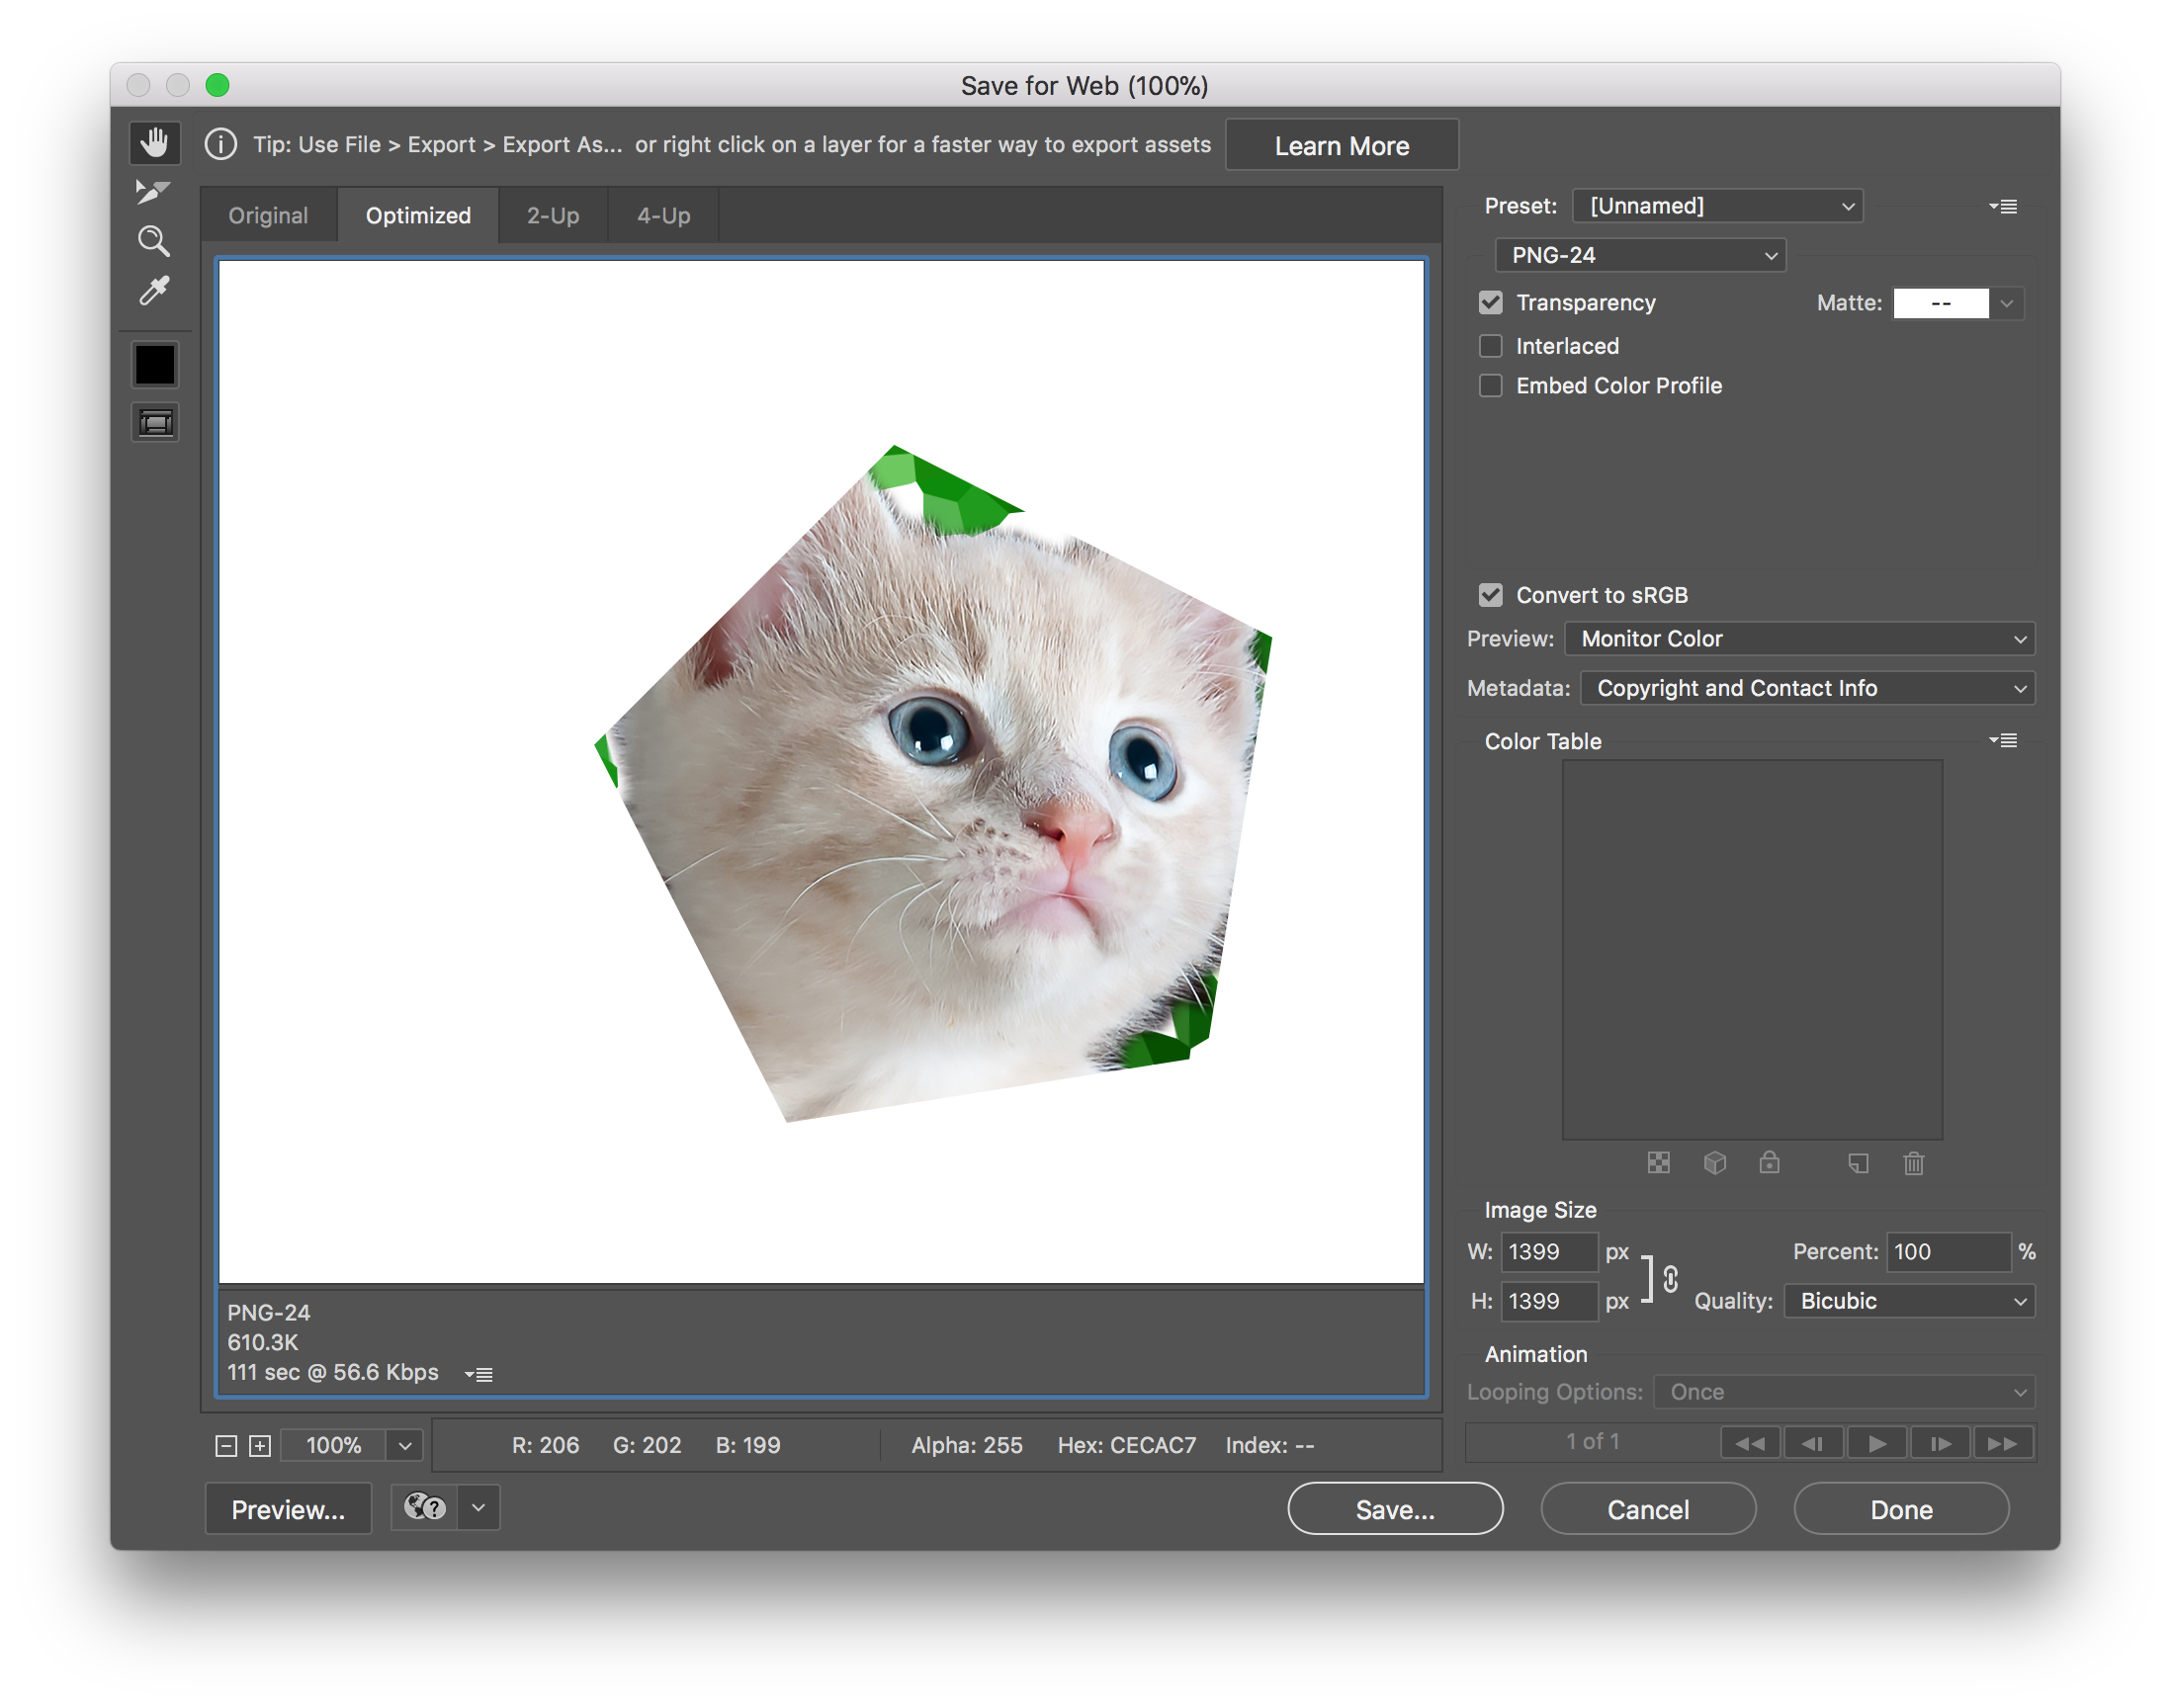
Task: Click the Learn More button
Action: [x=1341, y=146]
